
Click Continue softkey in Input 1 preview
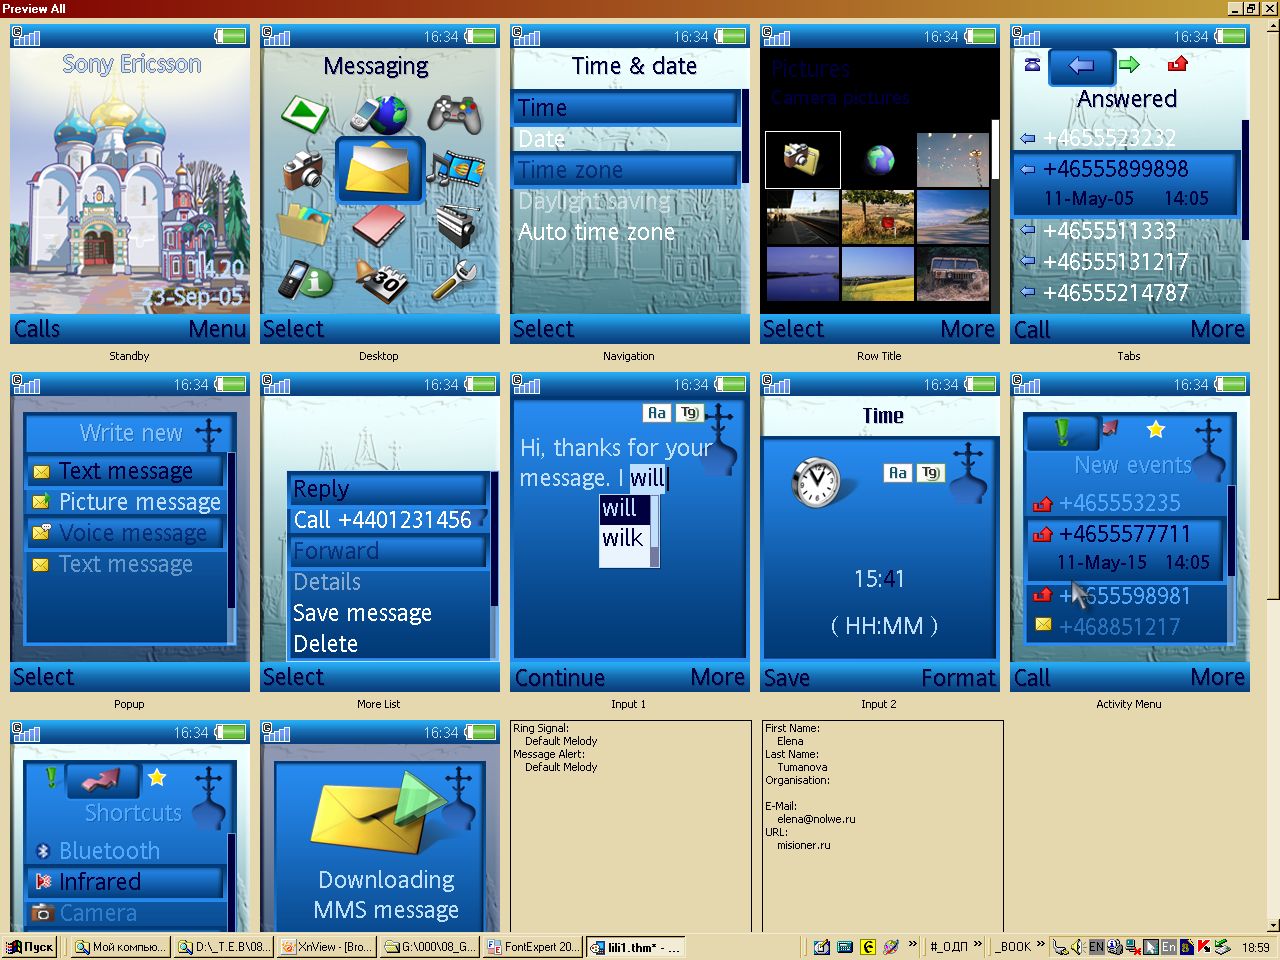coord(560,677)
